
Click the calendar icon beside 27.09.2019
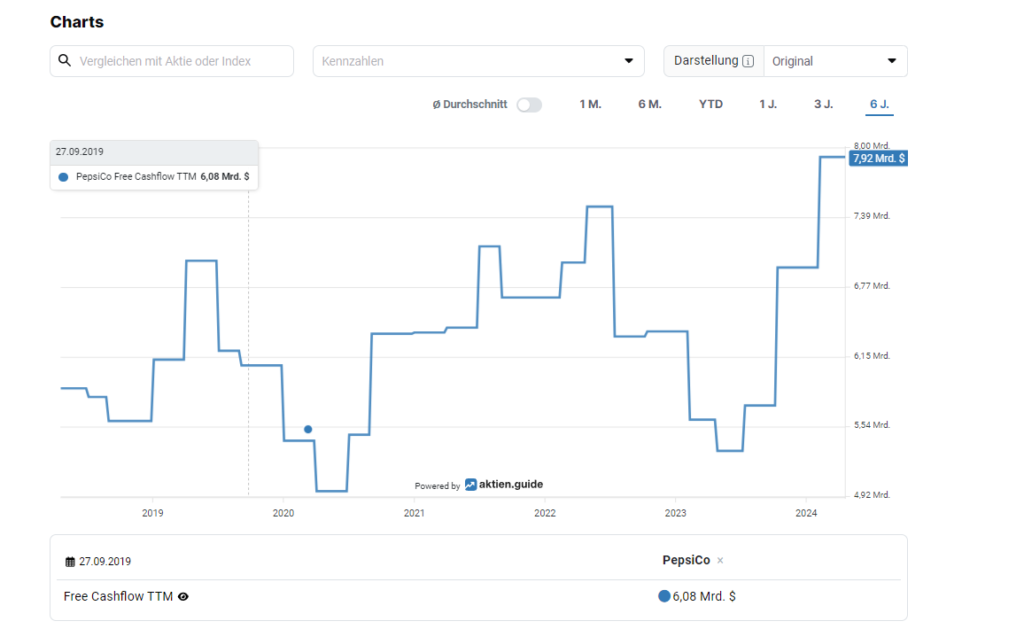coord(70,562)
